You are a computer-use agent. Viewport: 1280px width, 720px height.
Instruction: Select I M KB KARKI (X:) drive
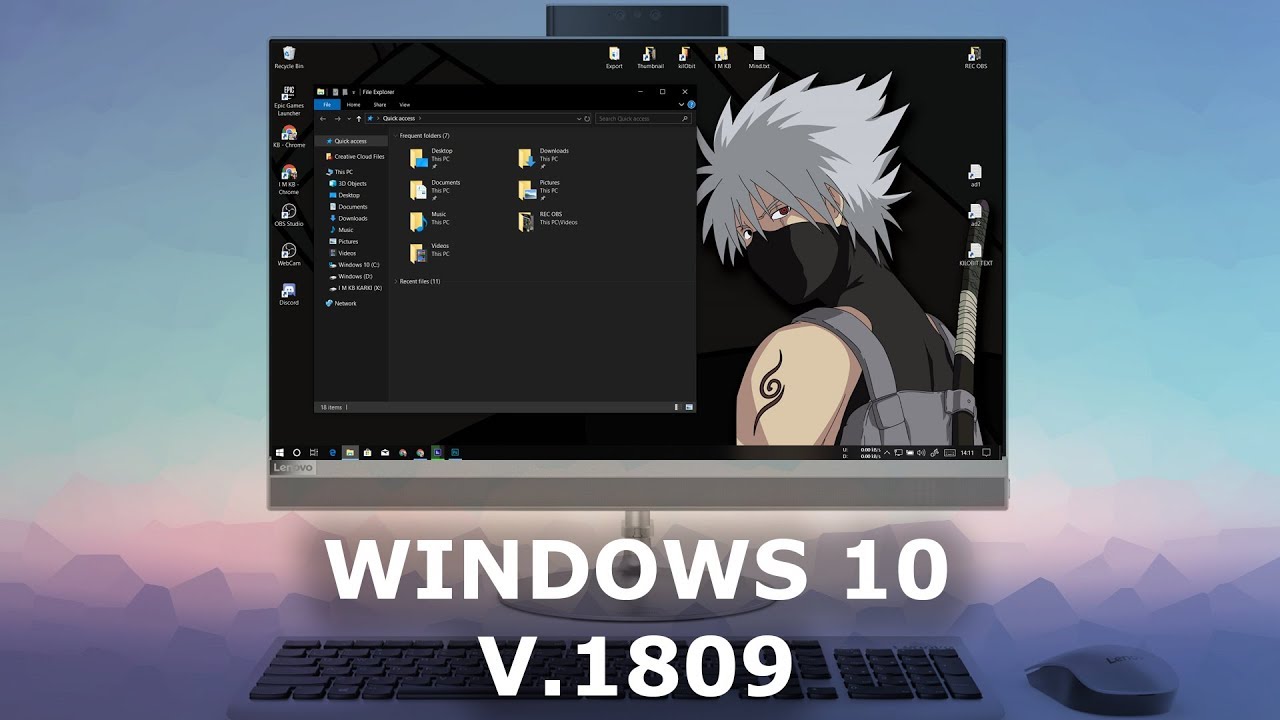pos(356,288)
